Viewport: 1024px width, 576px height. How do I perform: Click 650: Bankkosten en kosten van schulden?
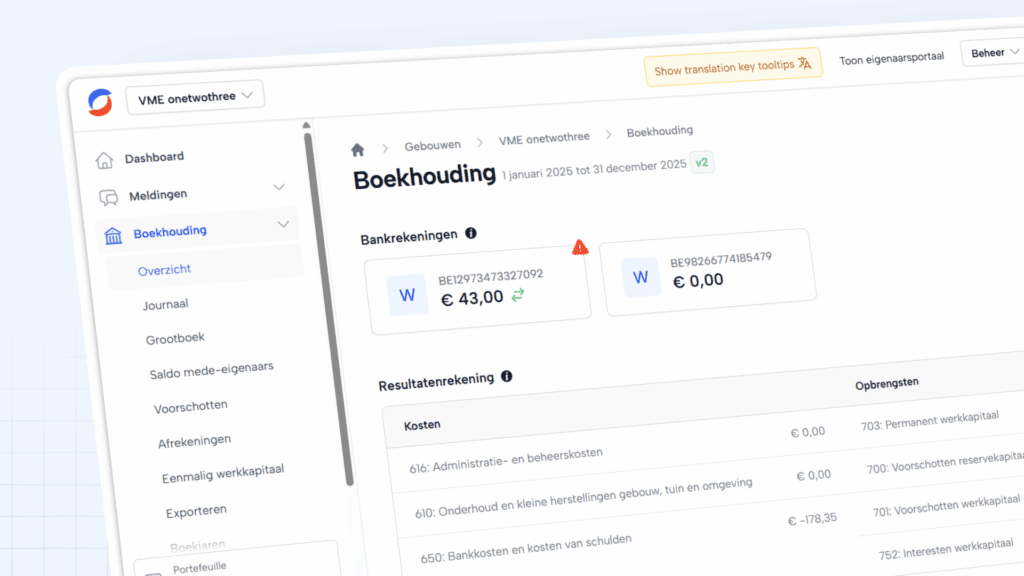pyautogui.click(x=526, y=549)
